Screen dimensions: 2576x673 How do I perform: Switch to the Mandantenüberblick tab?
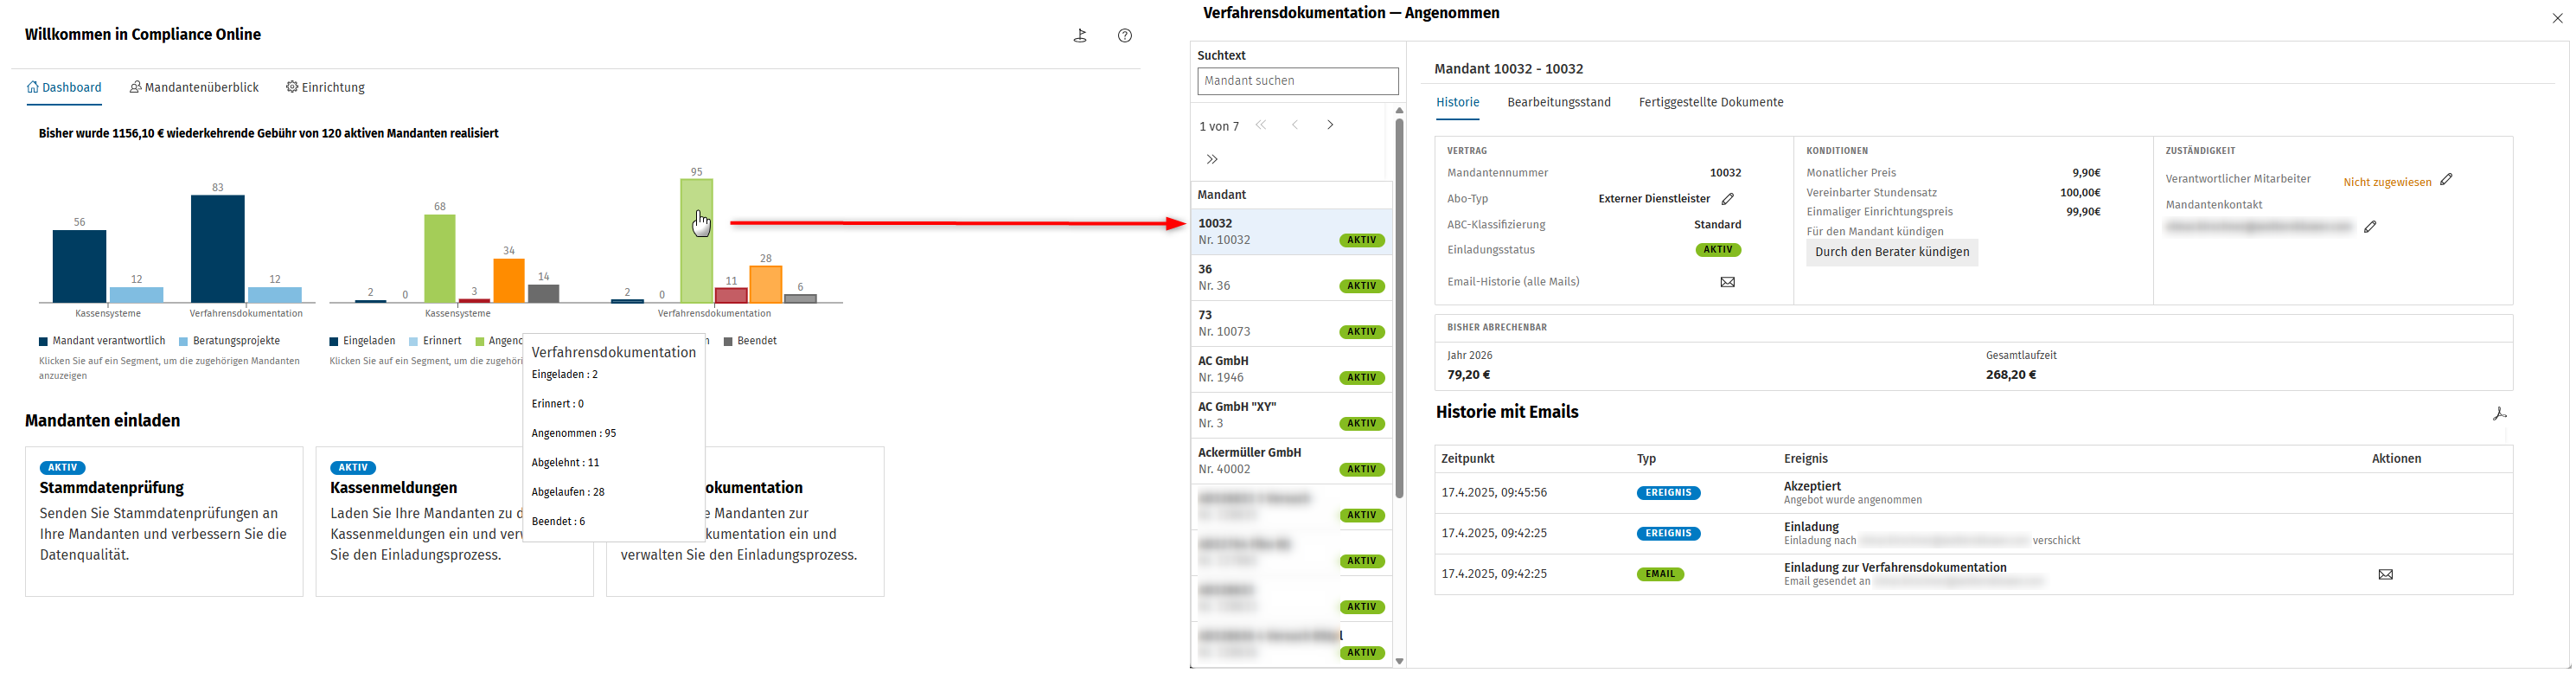tap(194, 87)
